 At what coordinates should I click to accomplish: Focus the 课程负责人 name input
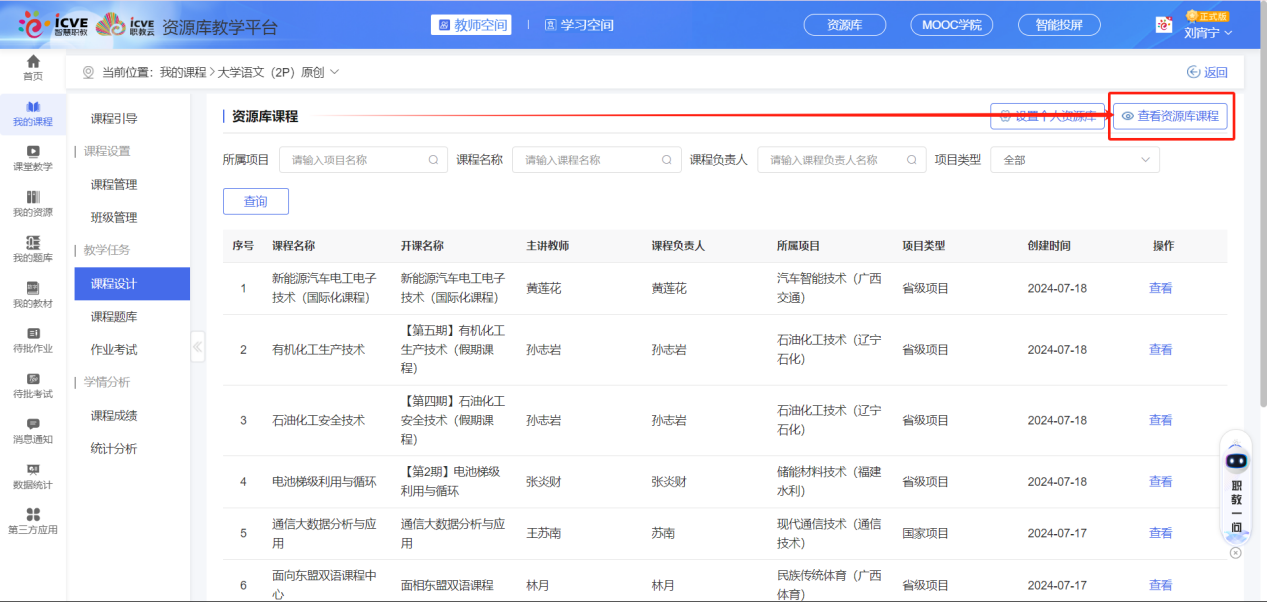pos(842,160)
